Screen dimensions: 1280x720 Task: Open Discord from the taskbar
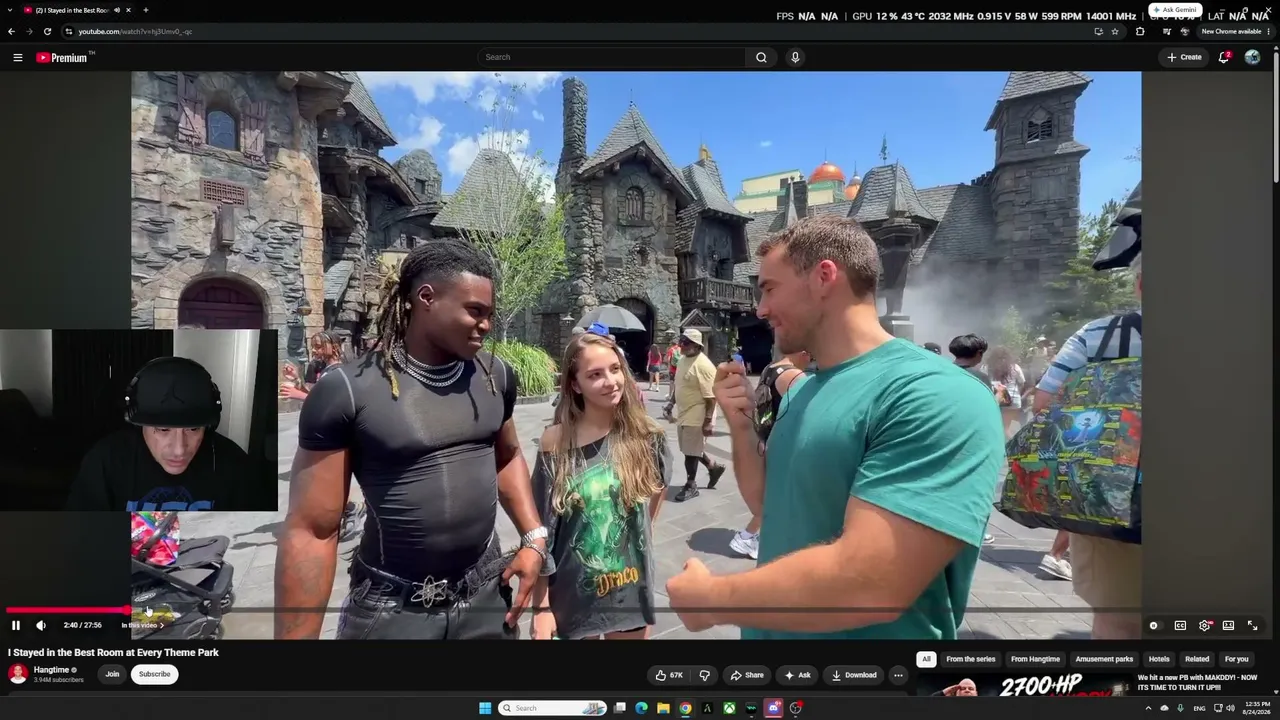[x=773, y=708]
